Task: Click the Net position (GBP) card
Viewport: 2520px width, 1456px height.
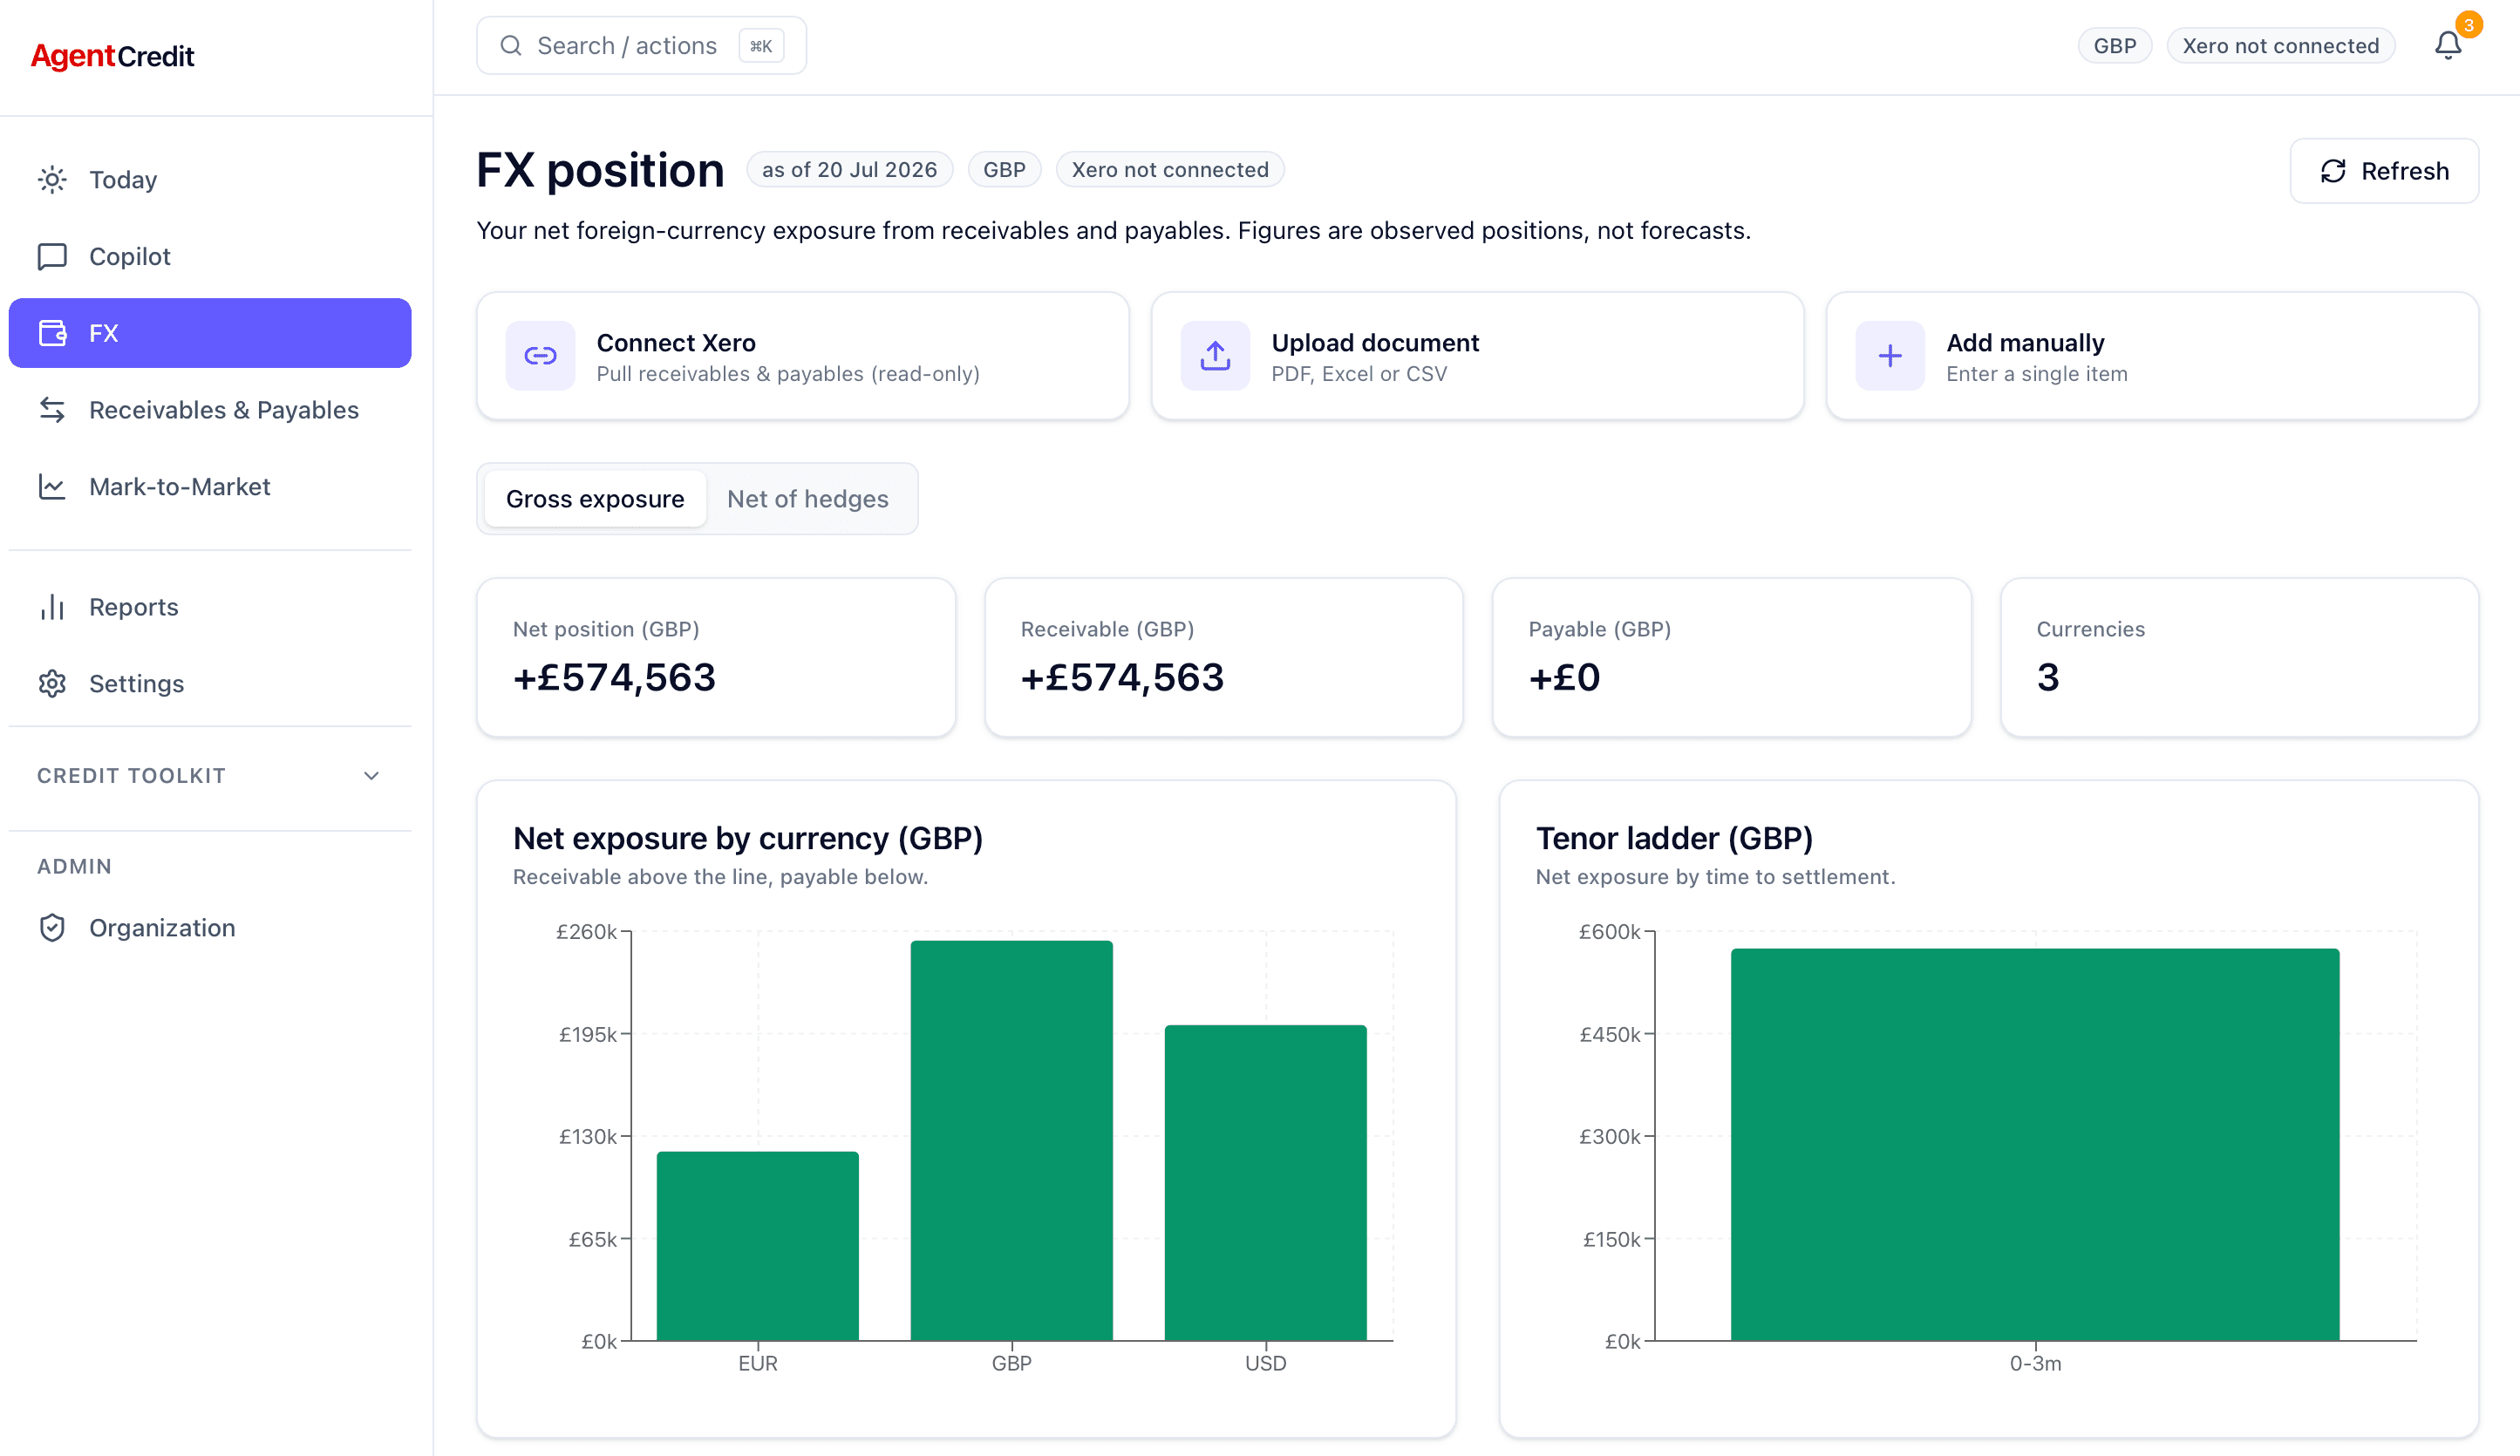Action: pos(716,657)
